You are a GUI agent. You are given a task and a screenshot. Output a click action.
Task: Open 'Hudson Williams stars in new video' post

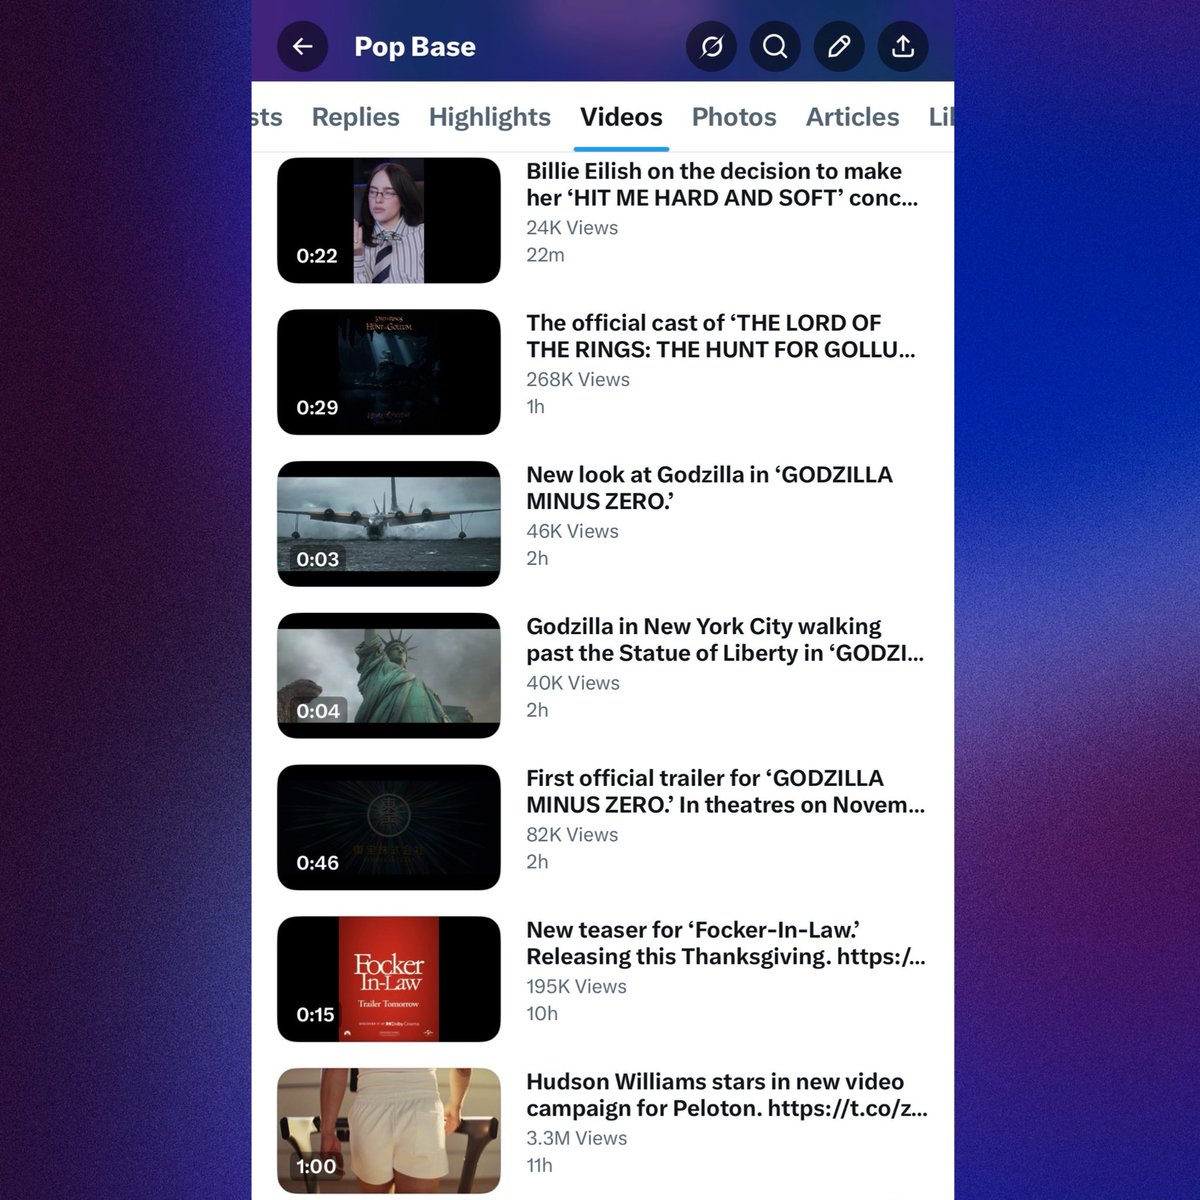pos(727,1095)
